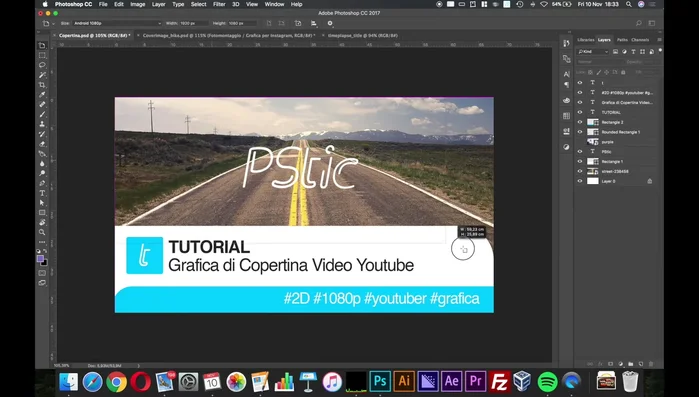Select the Blur tool
This screenshot has height=397, width=699.
tap(42, 164)
